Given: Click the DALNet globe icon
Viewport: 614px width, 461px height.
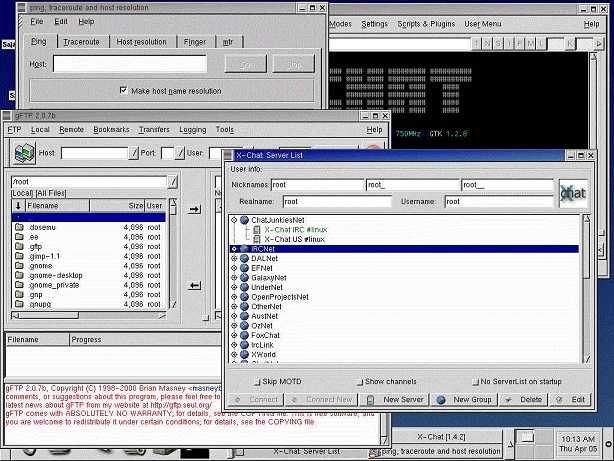Looking at the screenshot, I should click(x=243, y=258).
